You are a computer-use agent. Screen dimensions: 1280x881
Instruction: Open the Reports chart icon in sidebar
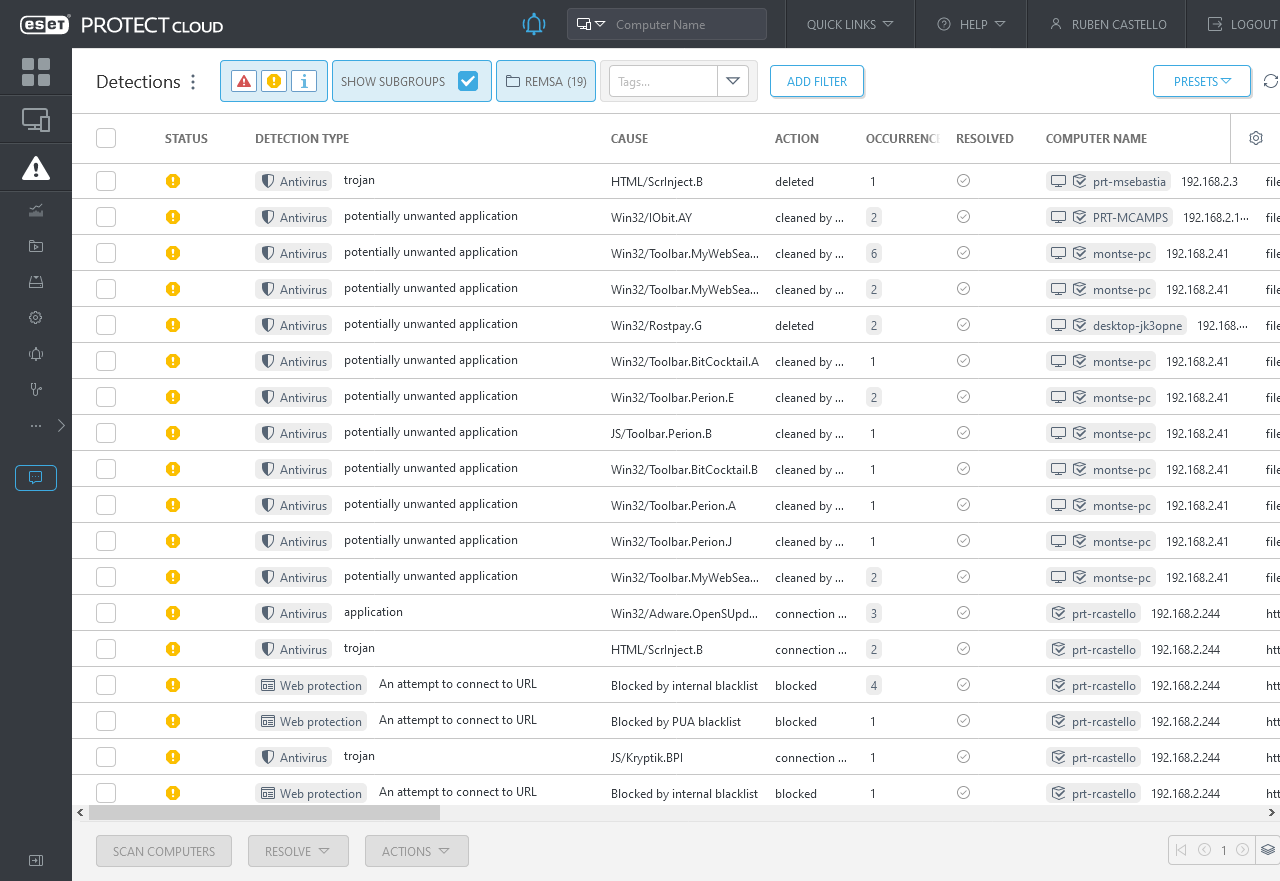pos(36,210)
